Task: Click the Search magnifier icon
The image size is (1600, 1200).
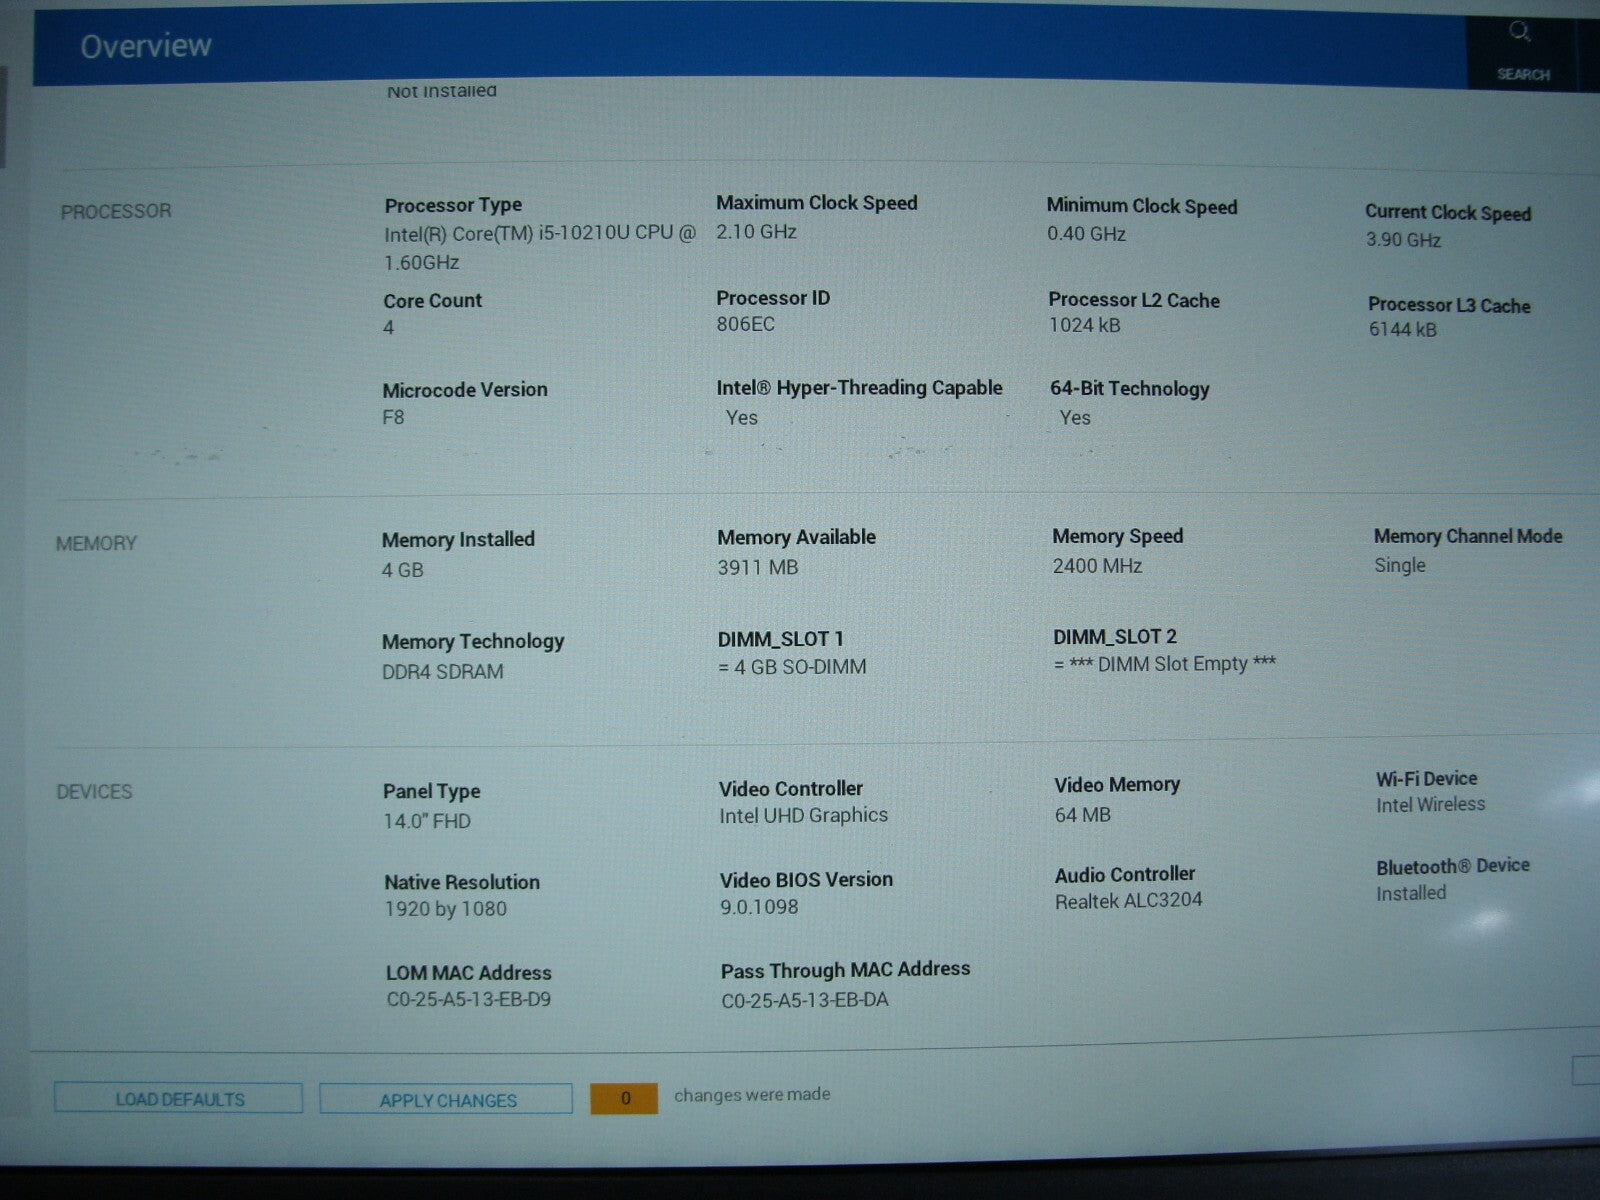Action: 1520,33
